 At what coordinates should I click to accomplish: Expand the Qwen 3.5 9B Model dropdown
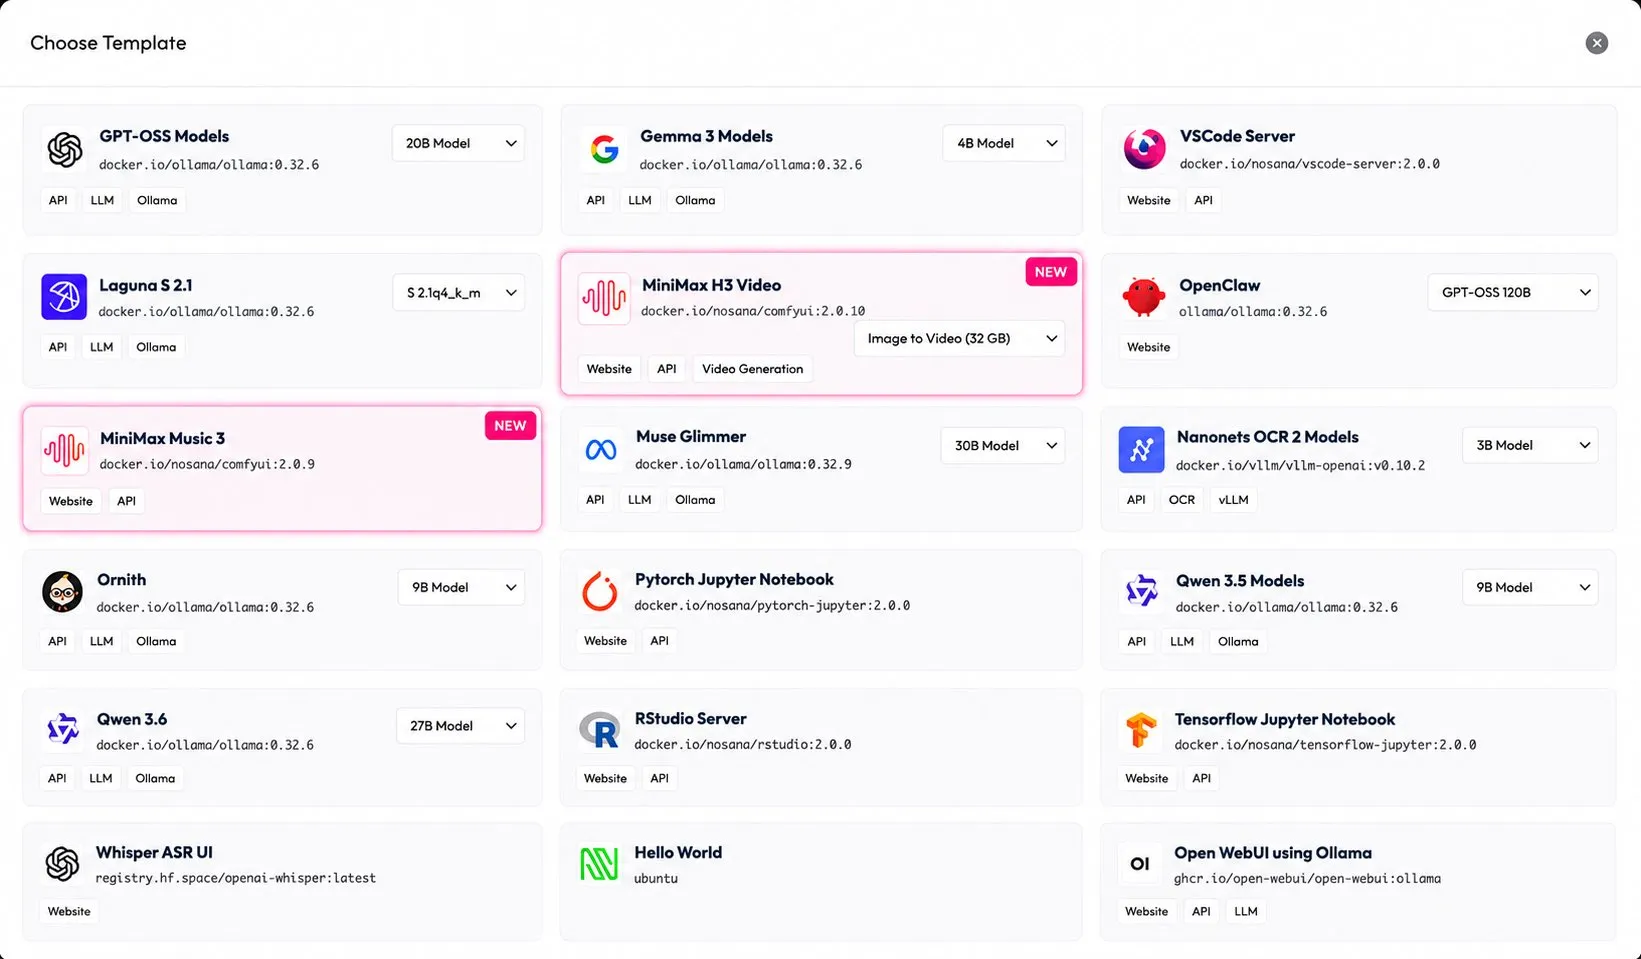click(x=1531, y=587)
